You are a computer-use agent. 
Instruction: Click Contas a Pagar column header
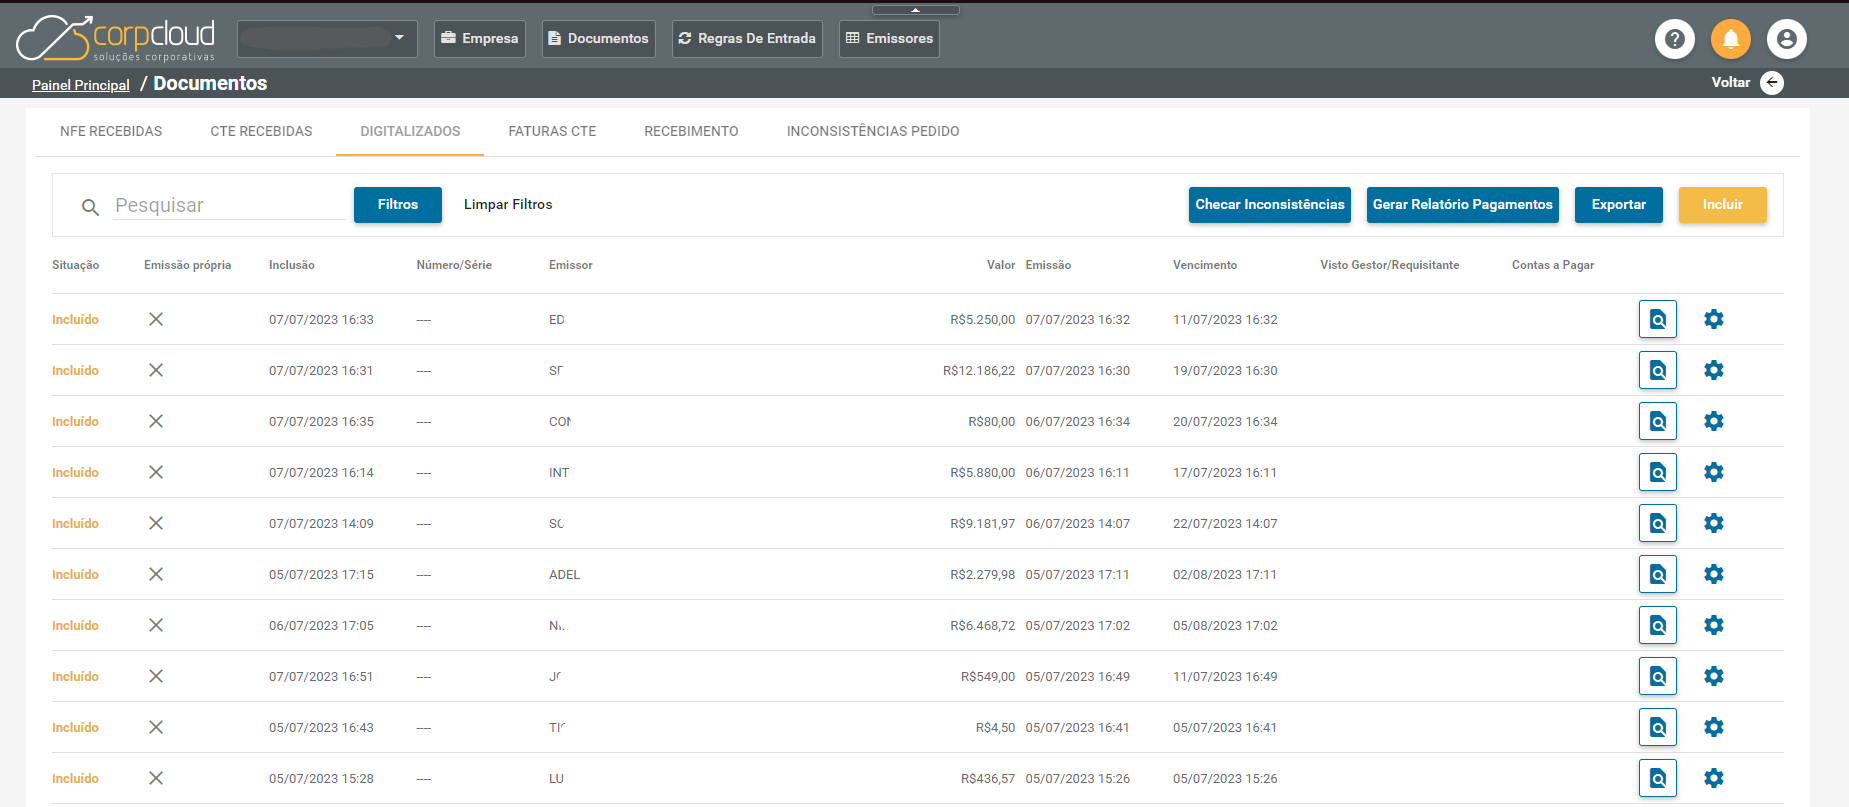(x=1553, y=265)
